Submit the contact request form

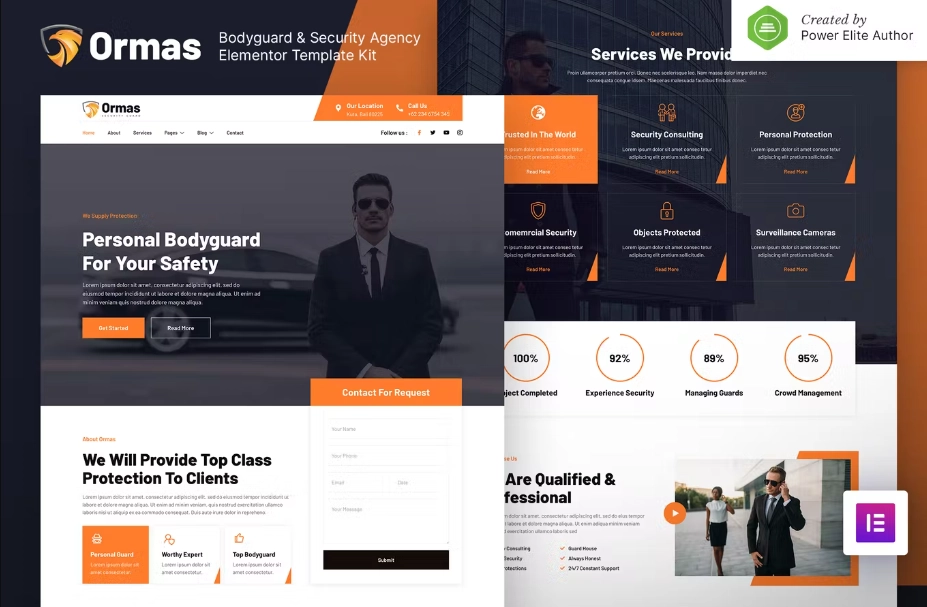386,560
